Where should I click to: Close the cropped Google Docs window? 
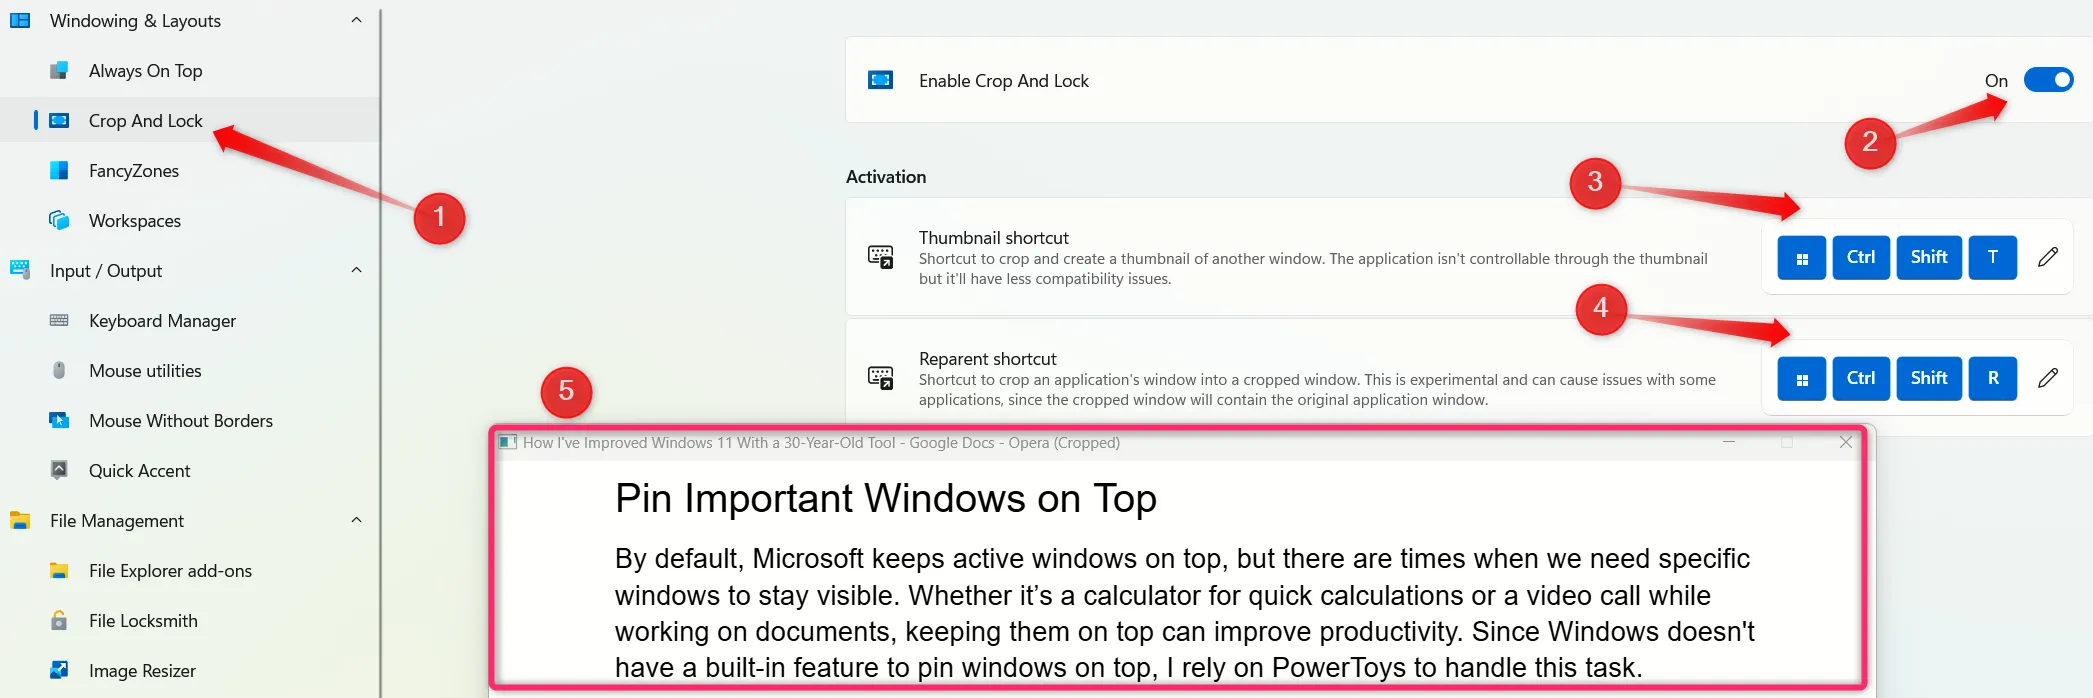click(x=1845, y=442)
